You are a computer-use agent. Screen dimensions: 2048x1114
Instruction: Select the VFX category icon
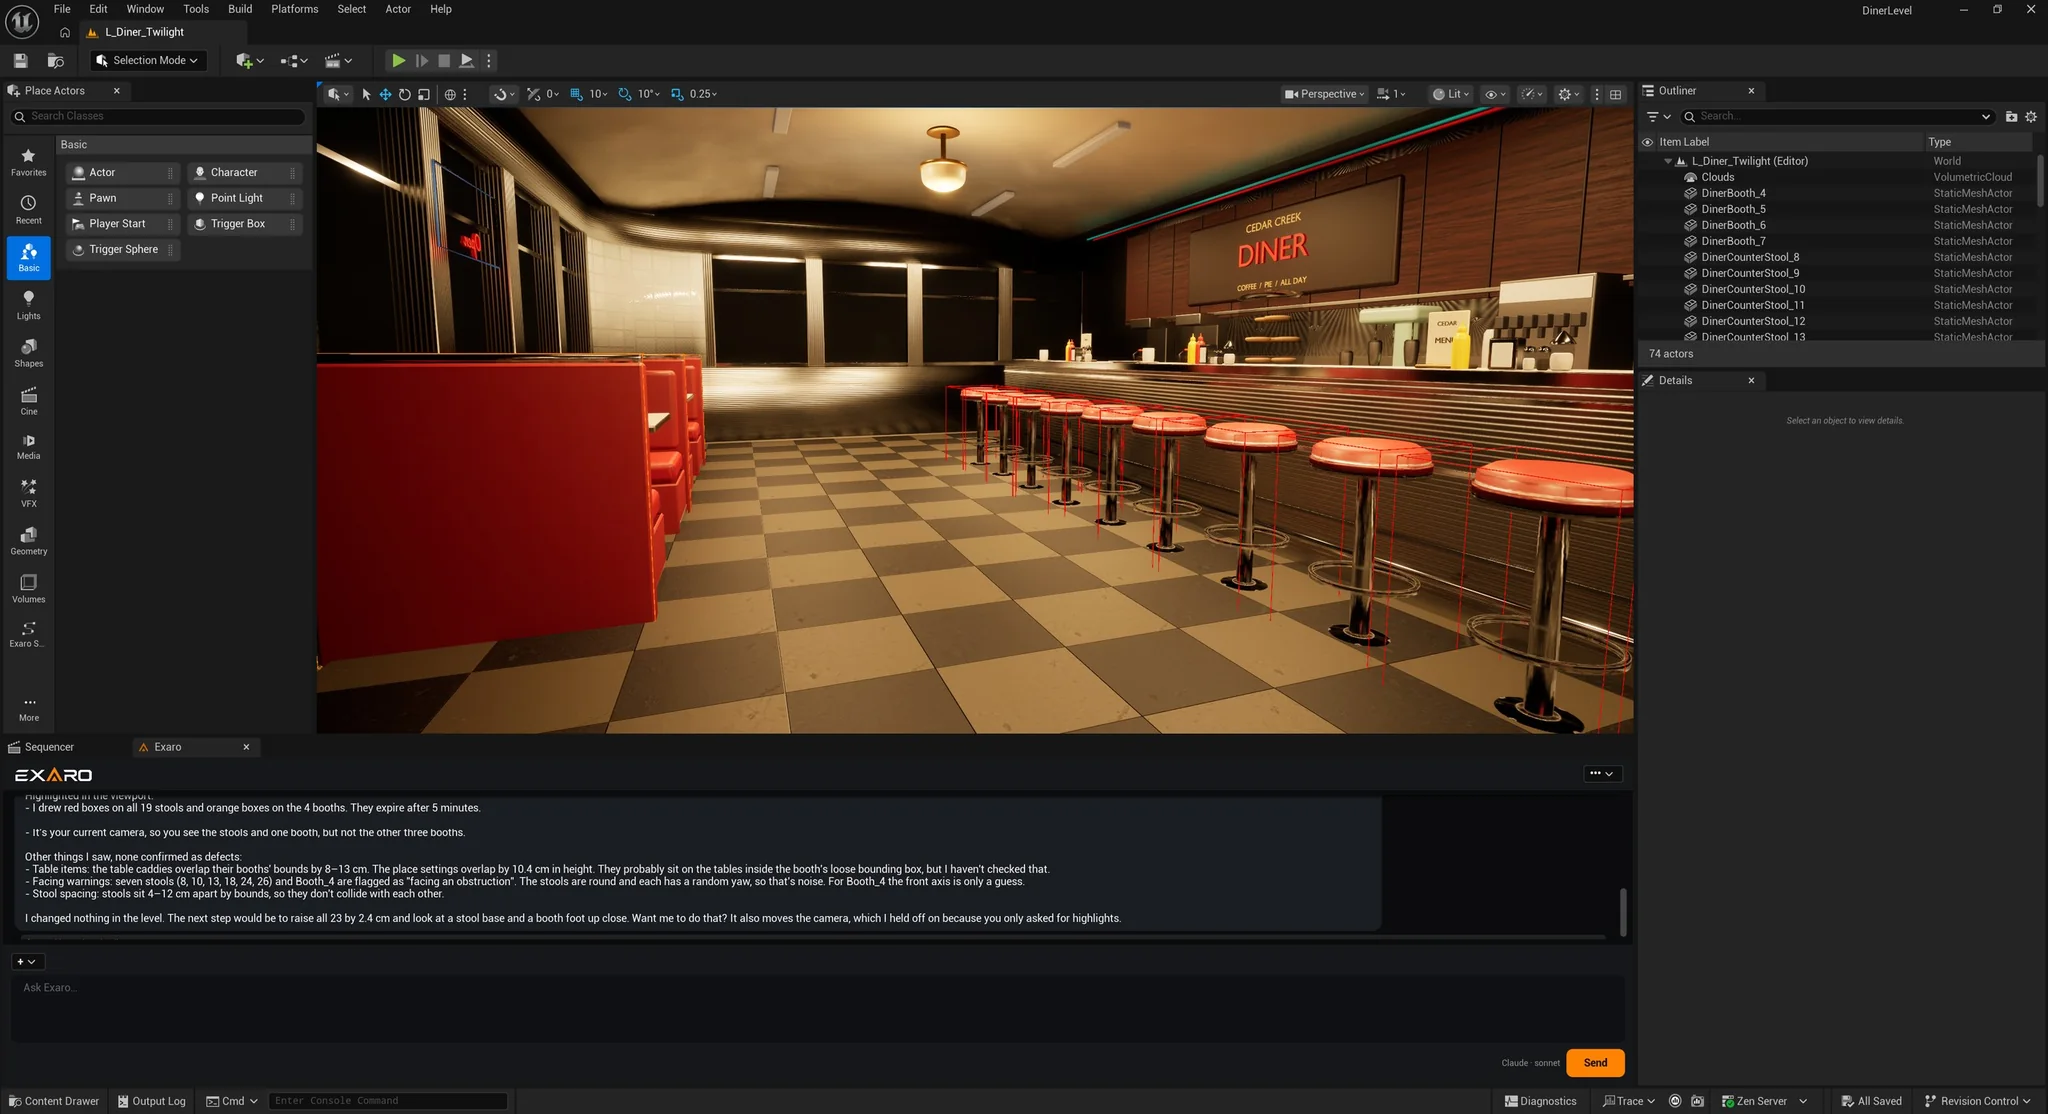28,493
